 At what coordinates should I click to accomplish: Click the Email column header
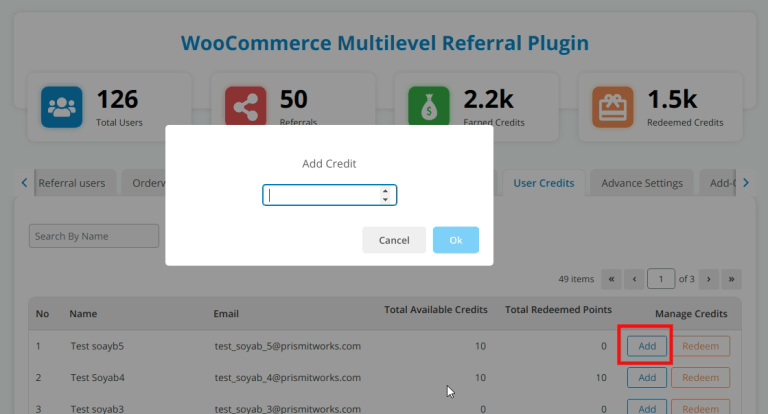coord(226,314)
